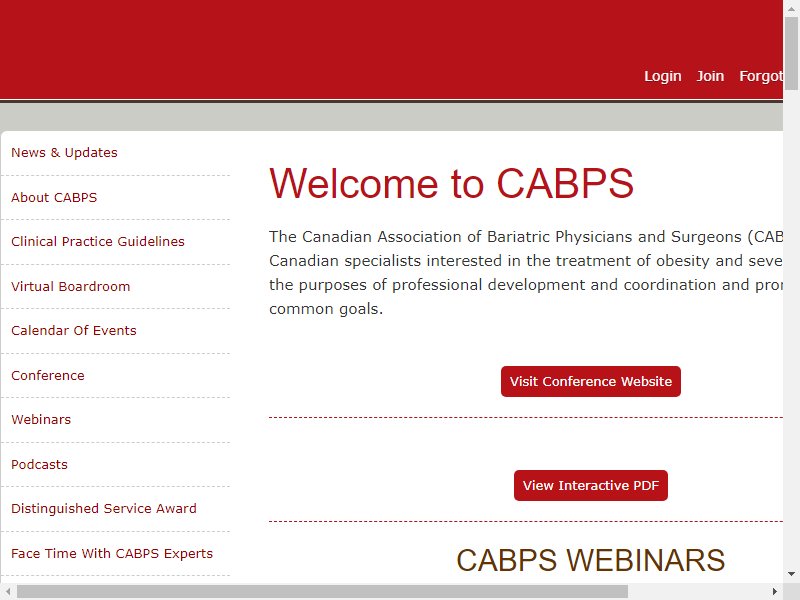Open the Login link

662,76
